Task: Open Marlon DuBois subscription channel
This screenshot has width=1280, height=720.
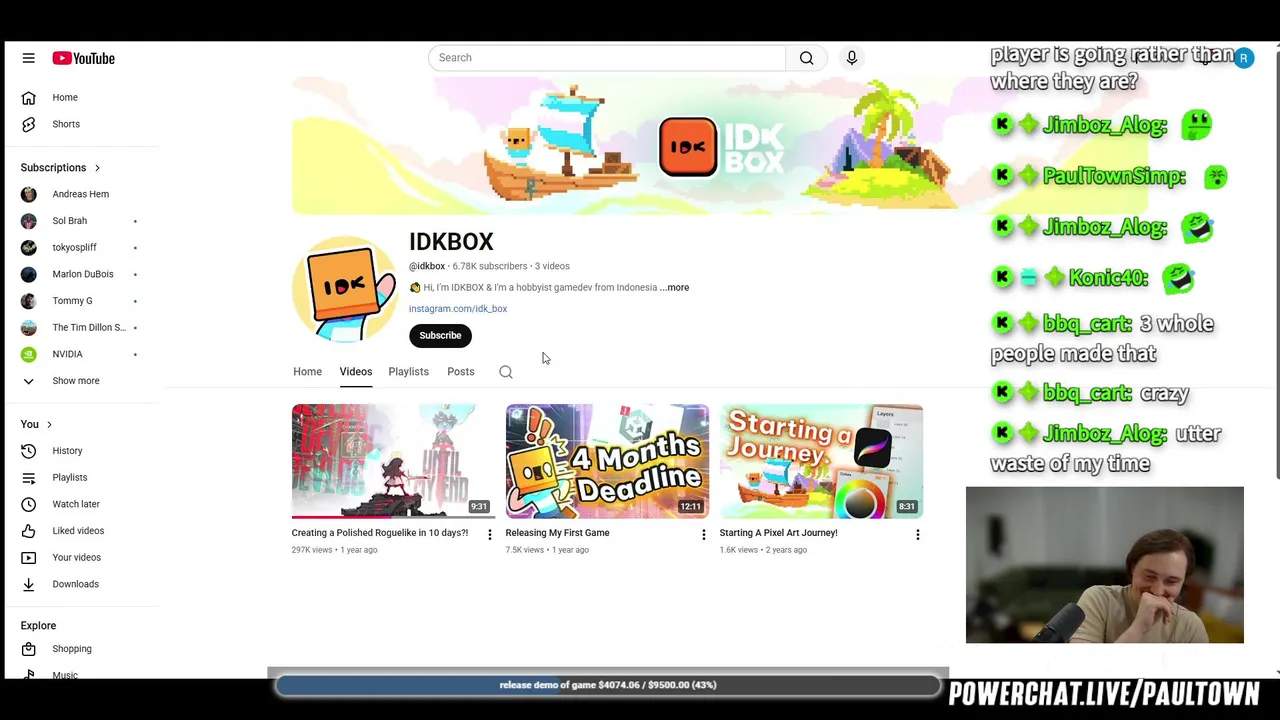Action: pos(82,274)
